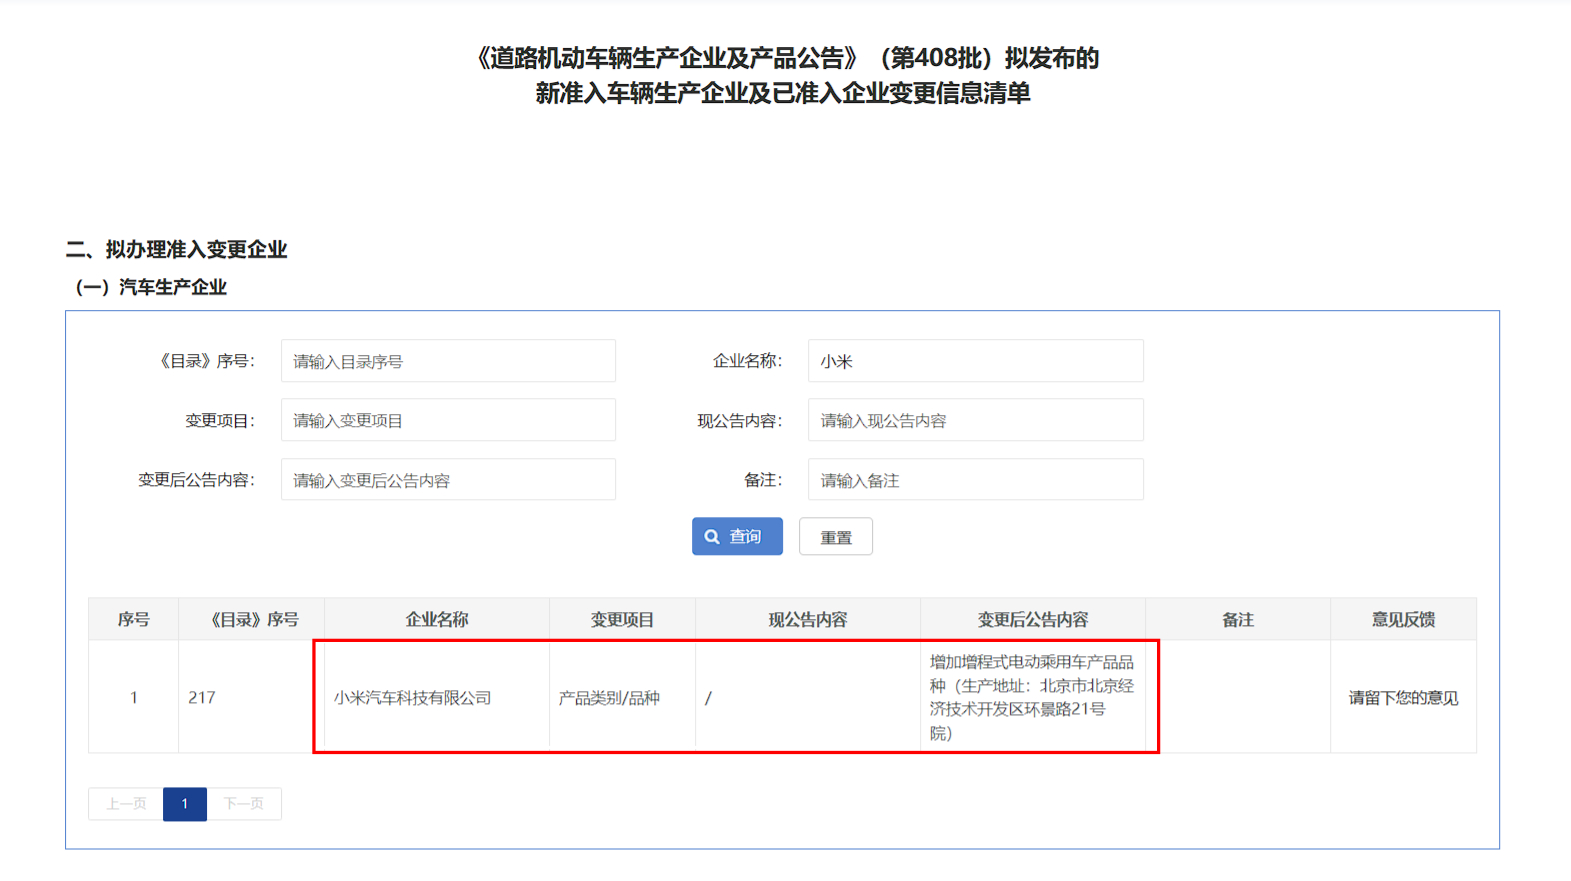Click the 《目录》序号 column header
Viewport: 1571px width, 881px height.
click(252, 619)
